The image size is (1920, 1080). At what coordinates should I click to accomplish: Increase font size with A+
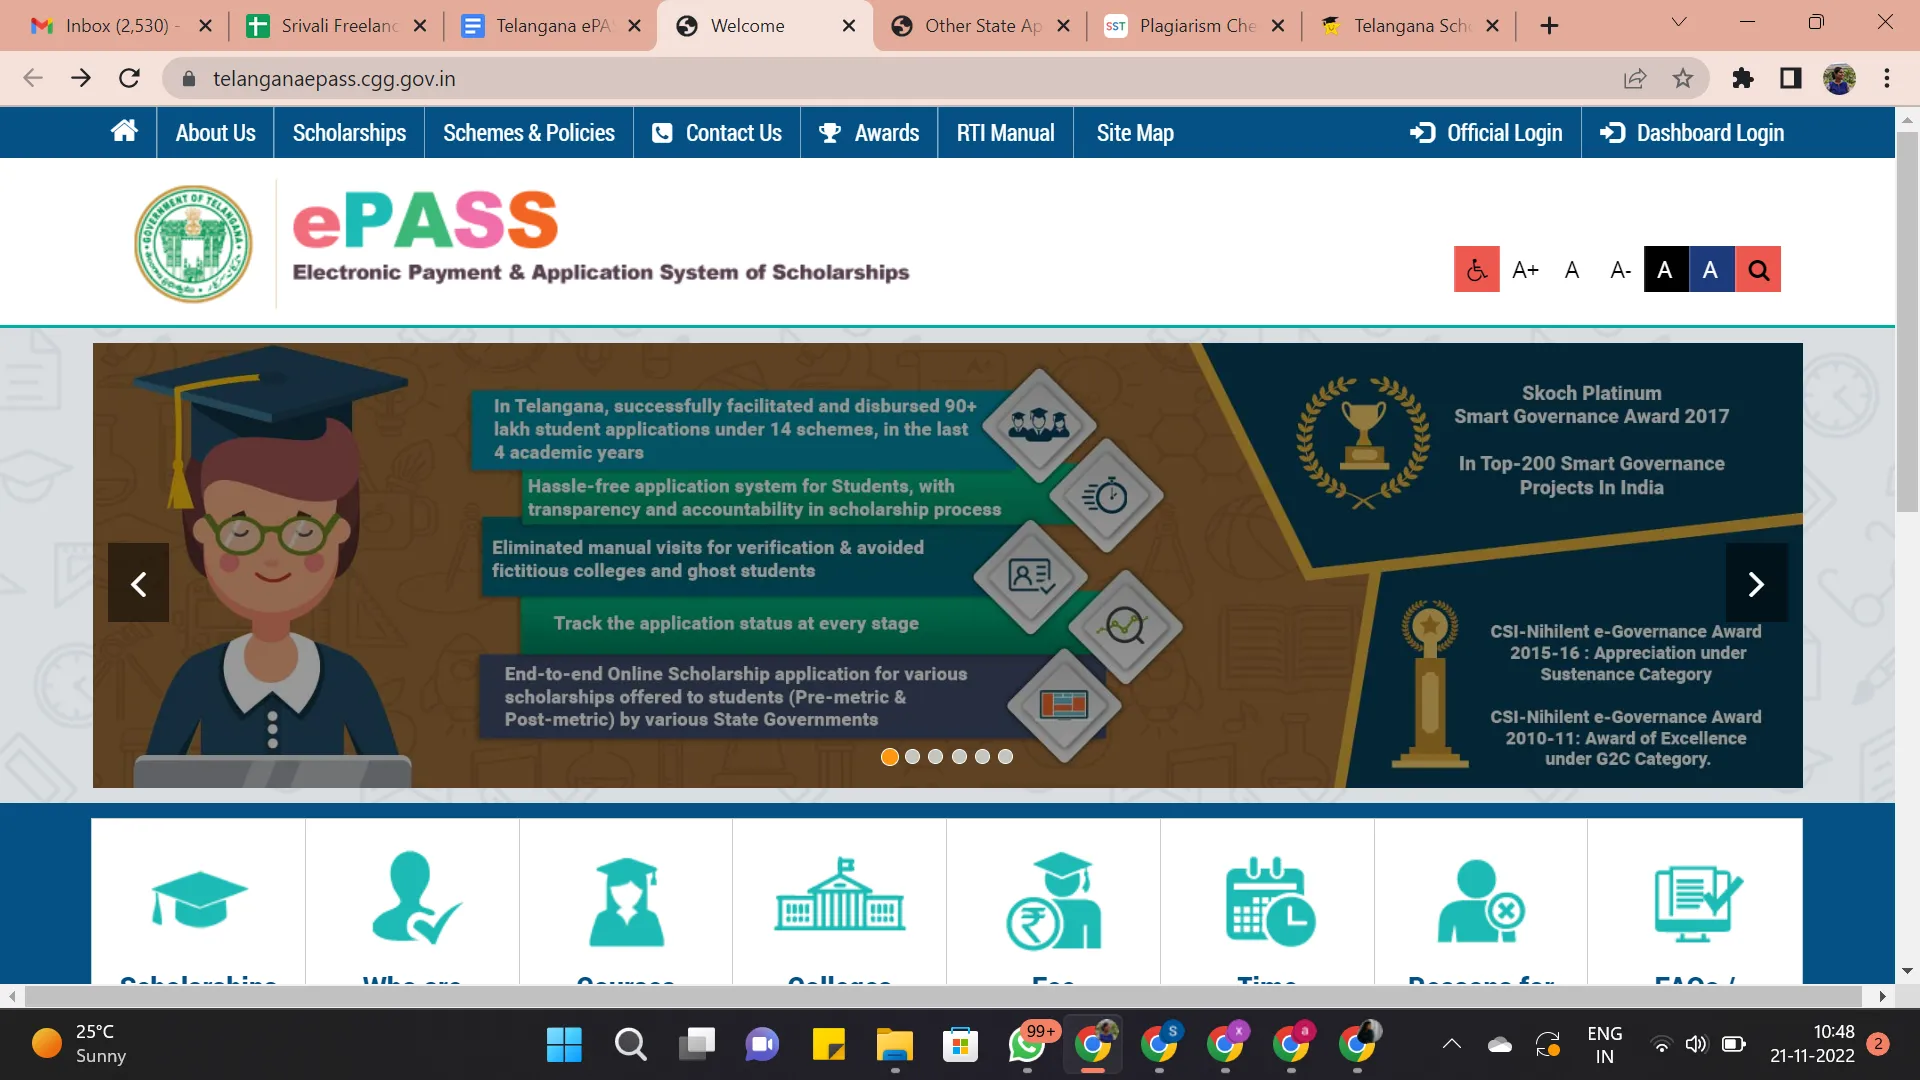coord(1524,270)
